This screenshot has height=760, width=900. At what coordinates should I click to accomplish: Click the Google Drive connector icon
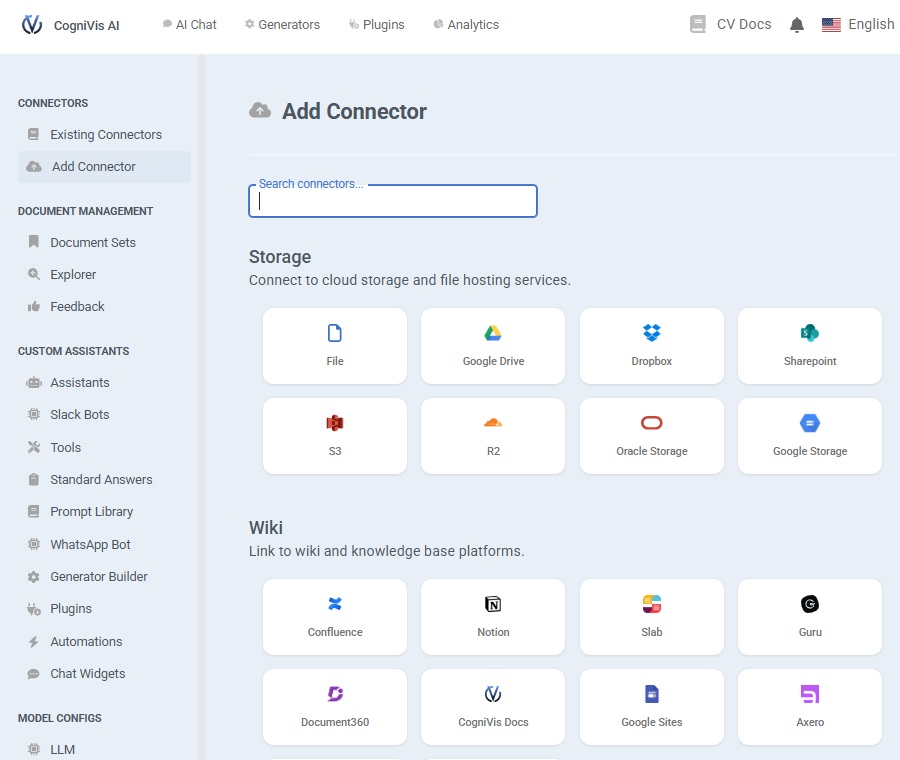coord(493,334)
